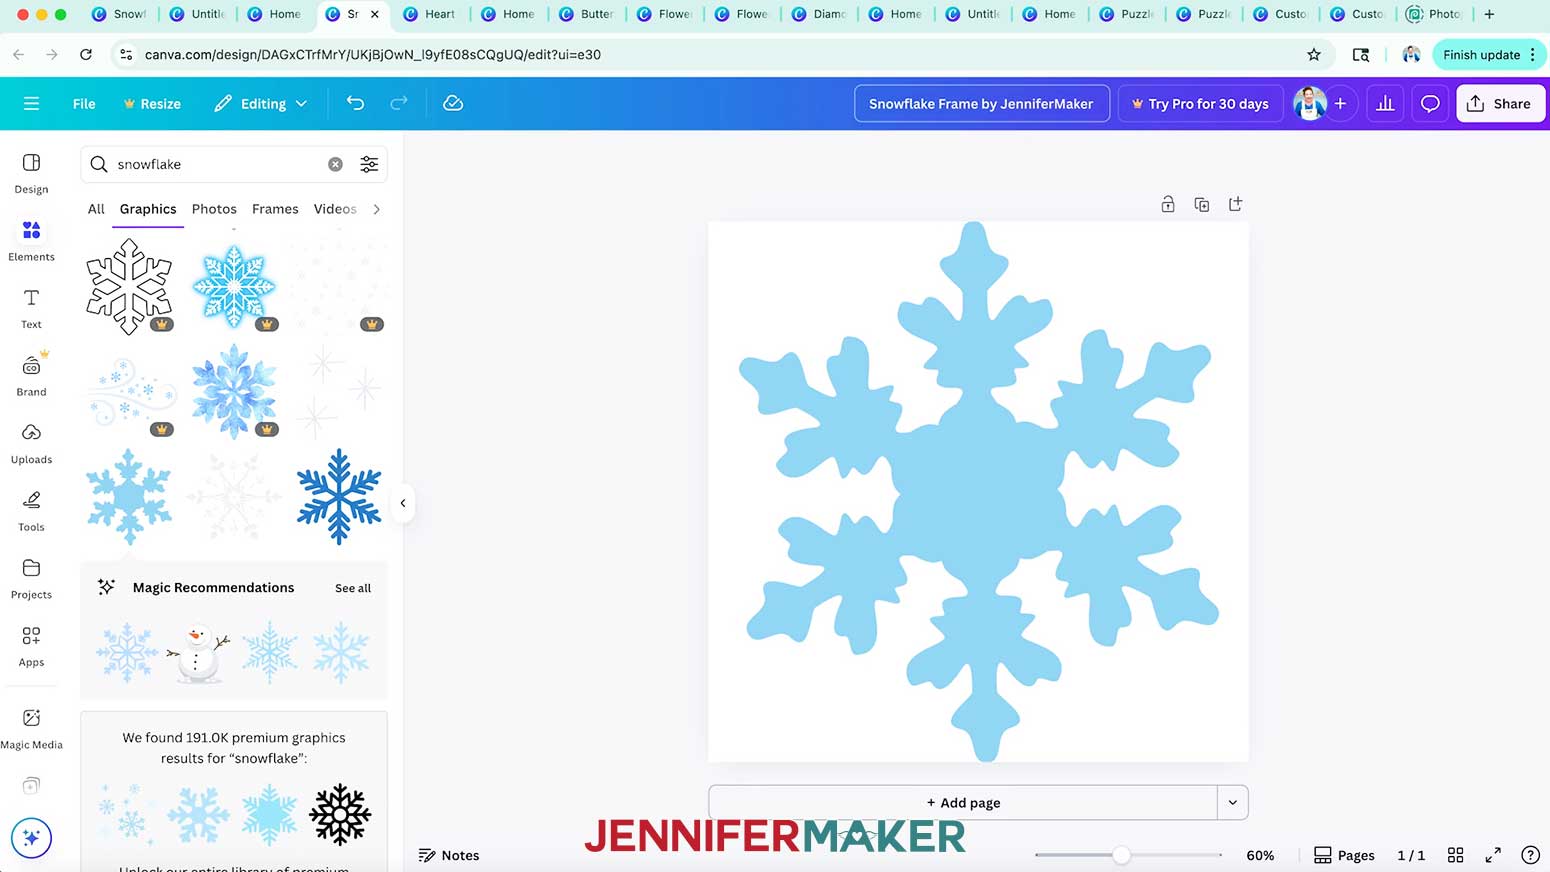Screen dimensions: 1550x872
Task: Open the Notes panel
Action: tap(449, 855)
